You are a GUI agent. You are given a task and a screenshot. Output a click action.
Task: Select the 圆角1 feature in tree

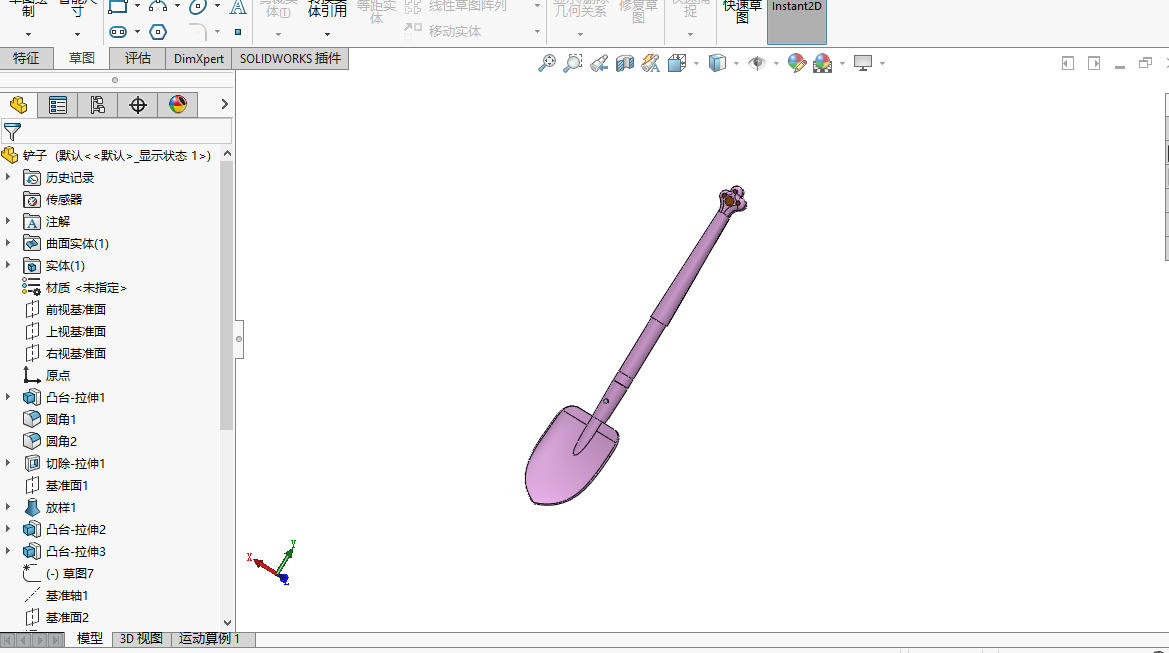pos(61,419)
